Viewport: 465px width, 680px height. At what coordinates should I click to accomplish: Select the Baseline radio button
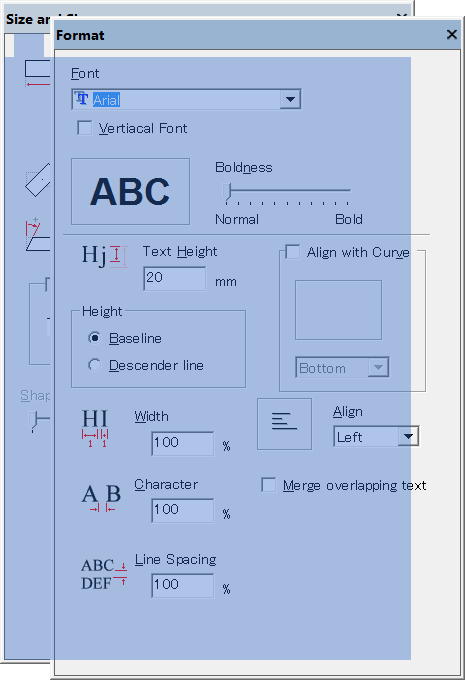[95, 338]
